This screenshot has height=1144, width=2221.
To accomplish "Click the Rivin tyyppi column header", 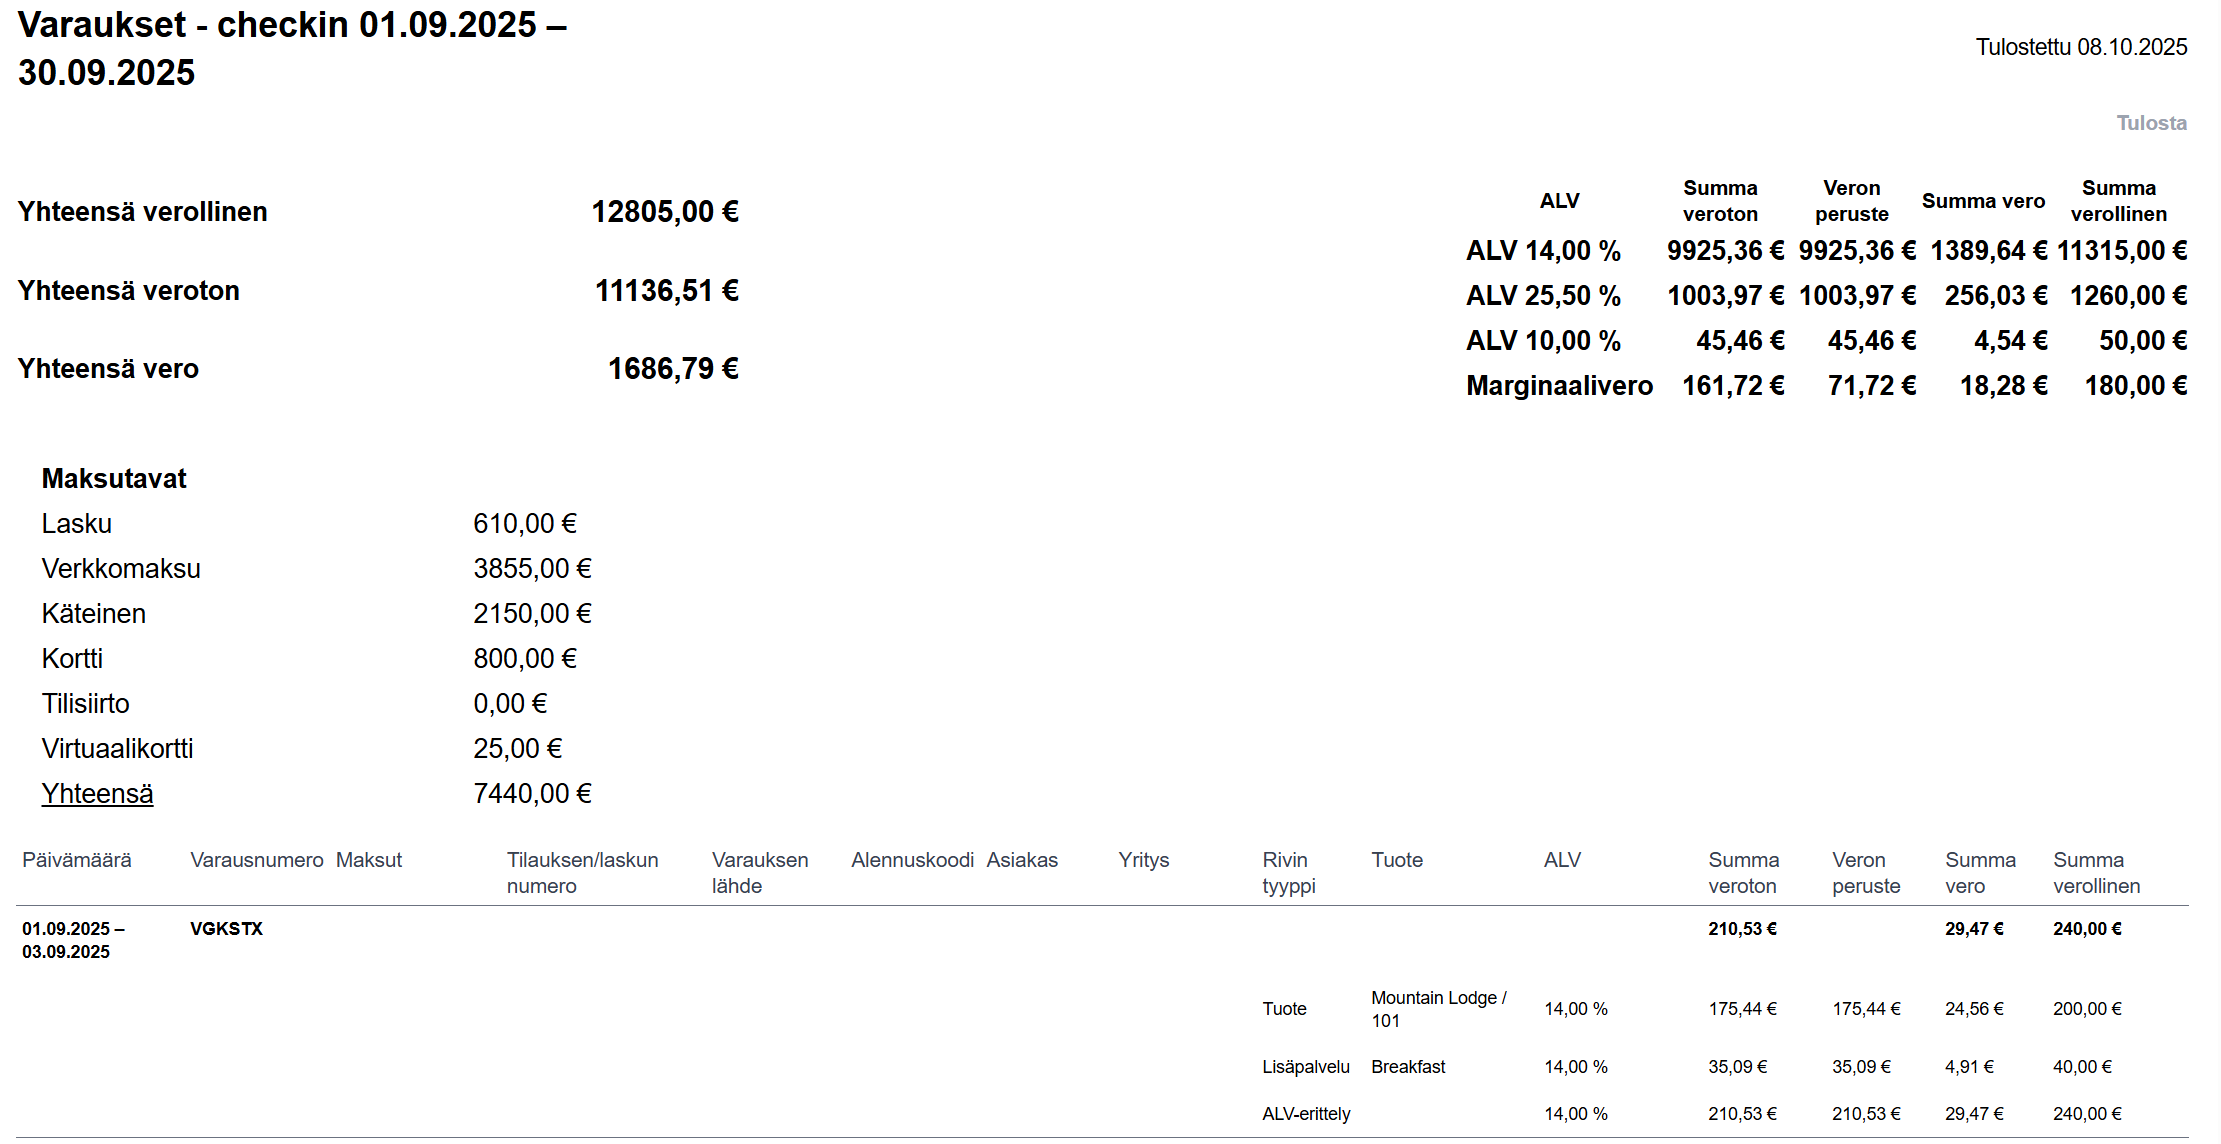I will (x=1288, y=872).
